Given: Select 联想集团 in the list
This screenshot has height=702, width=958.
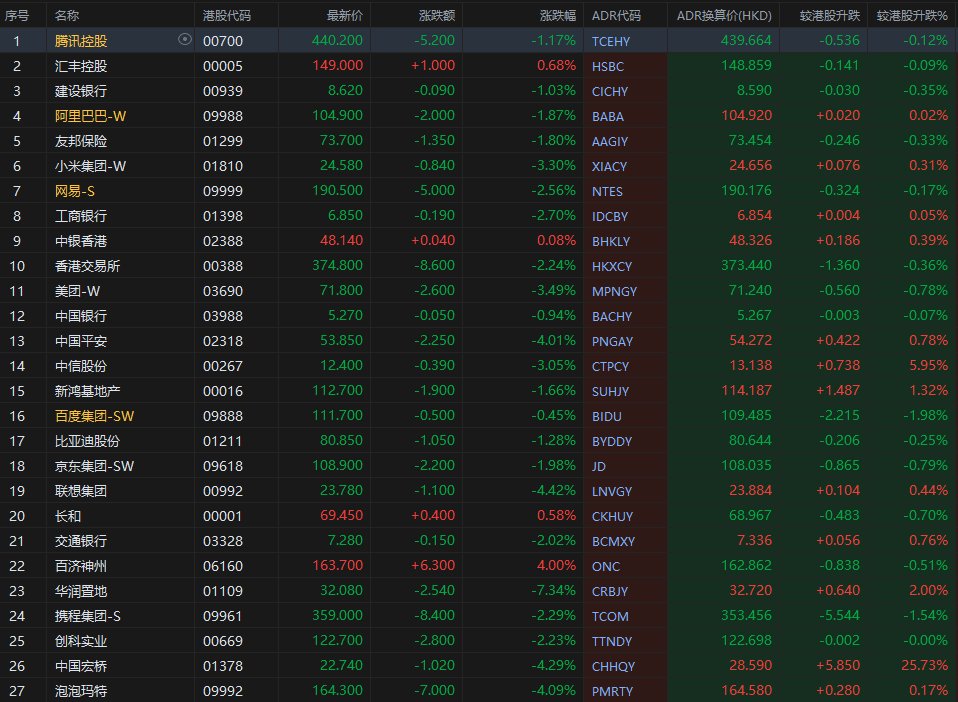Looking at the screenshot, I should click(81, 491).
